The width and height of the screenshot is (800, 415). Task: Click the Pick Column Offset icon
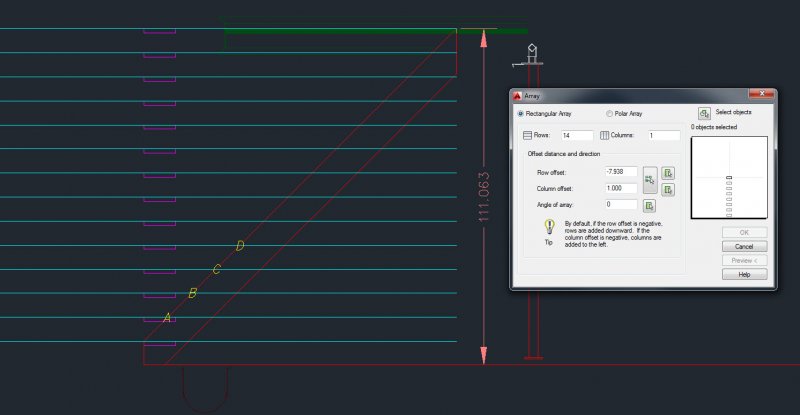[x=668, y=190]
